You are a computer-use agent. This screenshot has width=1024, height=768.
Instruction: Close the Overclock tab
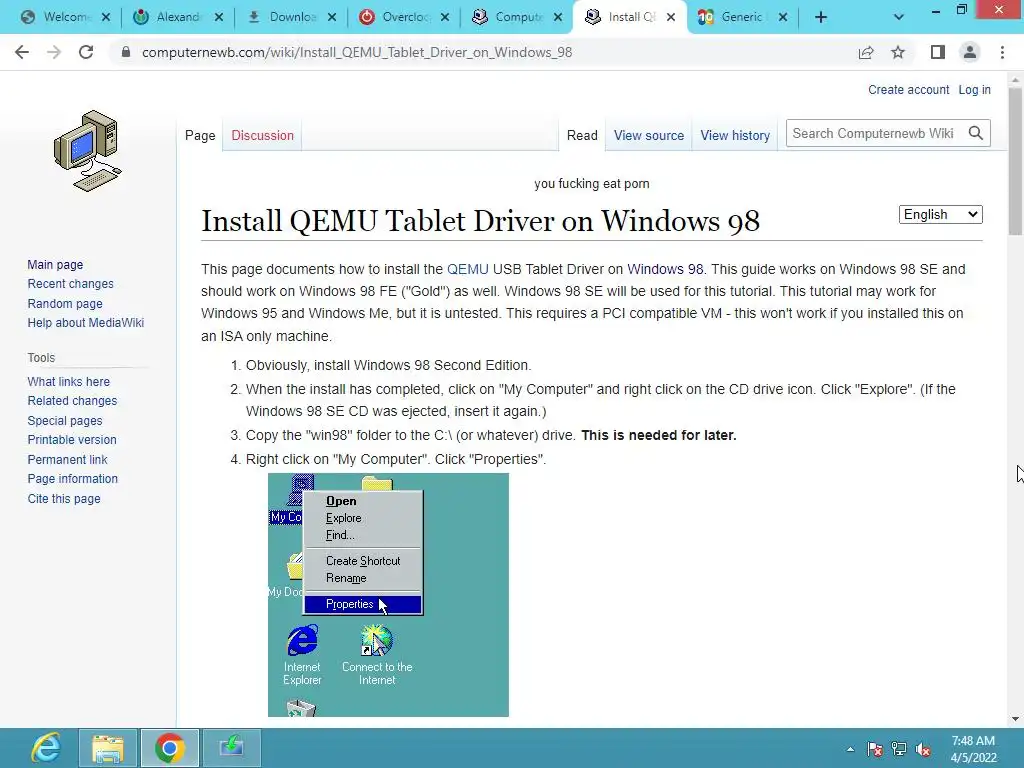point(445,18)
